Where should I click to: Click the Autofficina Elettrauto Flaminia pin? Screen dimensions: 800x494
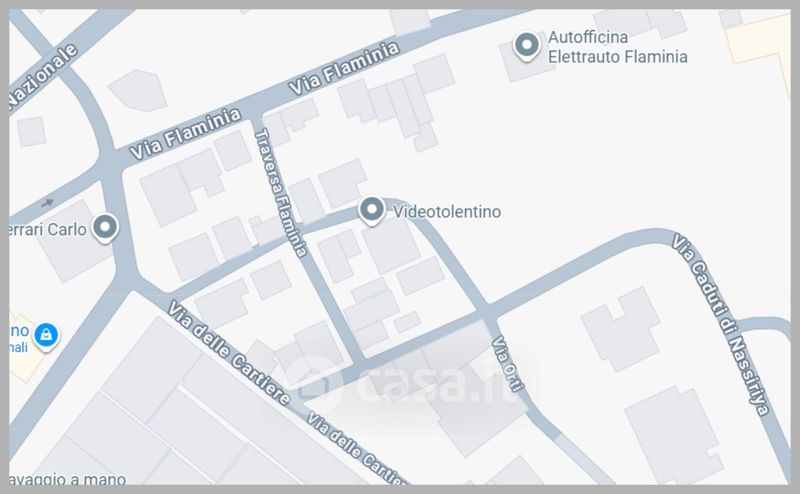click(x=527, y=46)
